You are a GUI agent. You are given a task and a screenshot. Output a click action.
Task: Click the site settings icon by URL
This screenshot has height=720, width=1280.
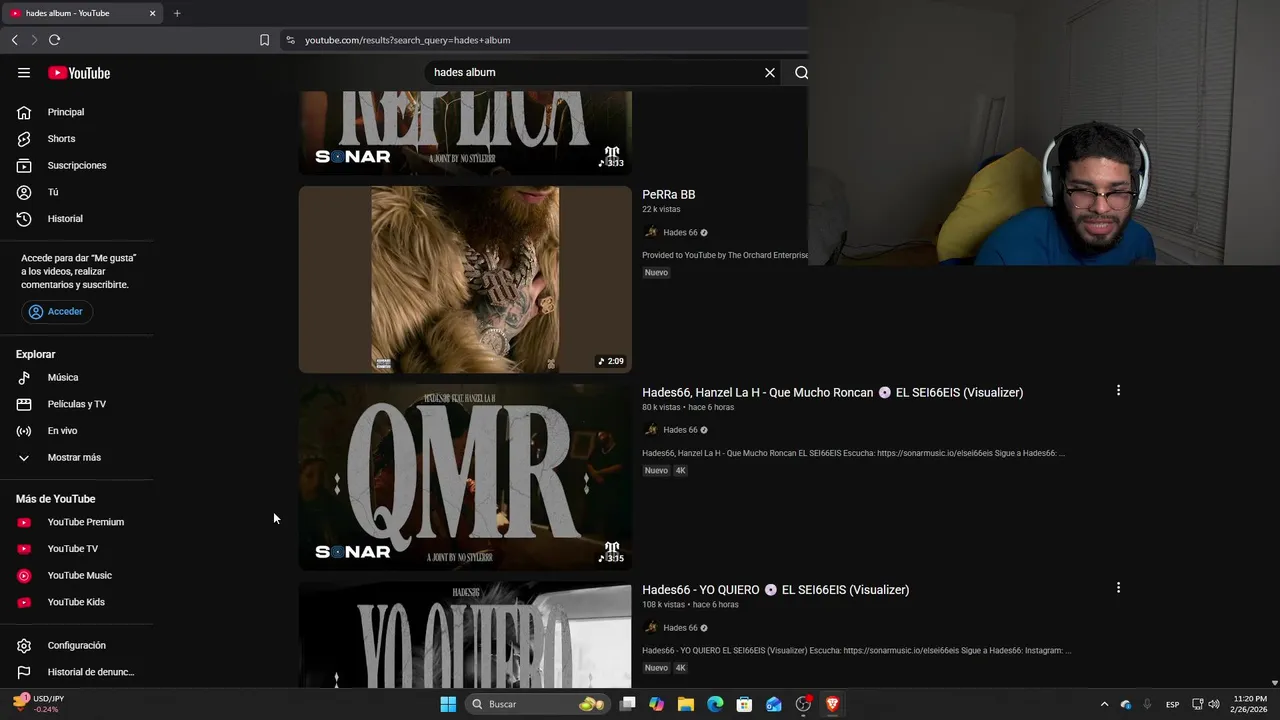point(290,40)
